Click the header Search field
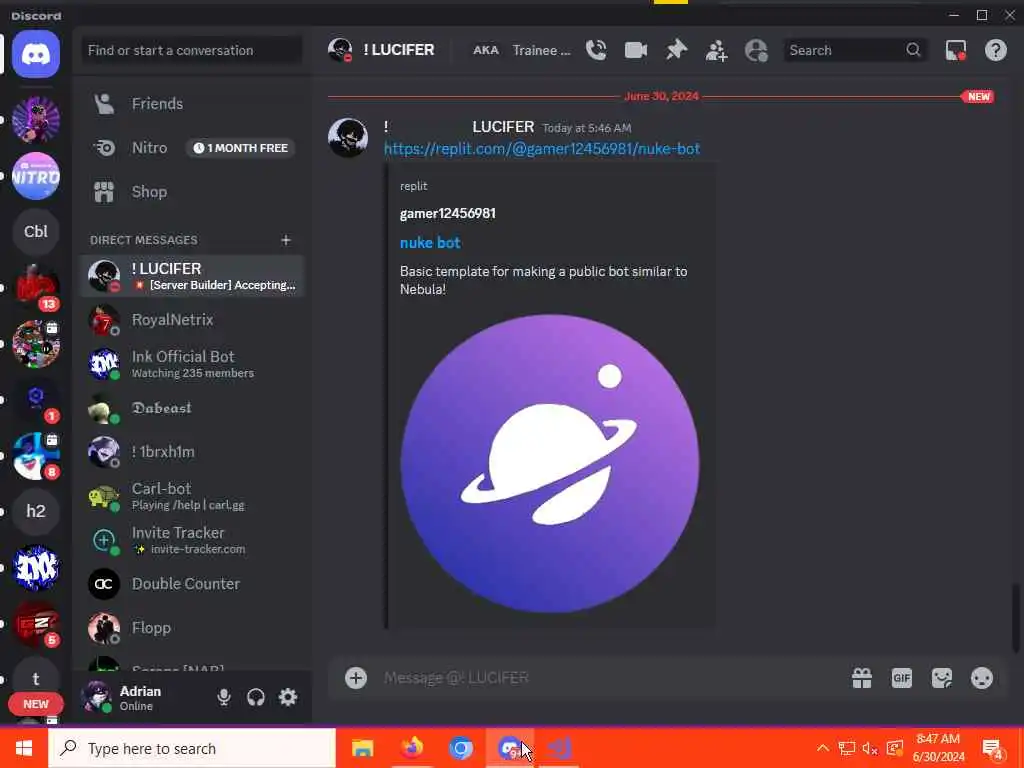1024x768 pixels. [x=854, y=50]
